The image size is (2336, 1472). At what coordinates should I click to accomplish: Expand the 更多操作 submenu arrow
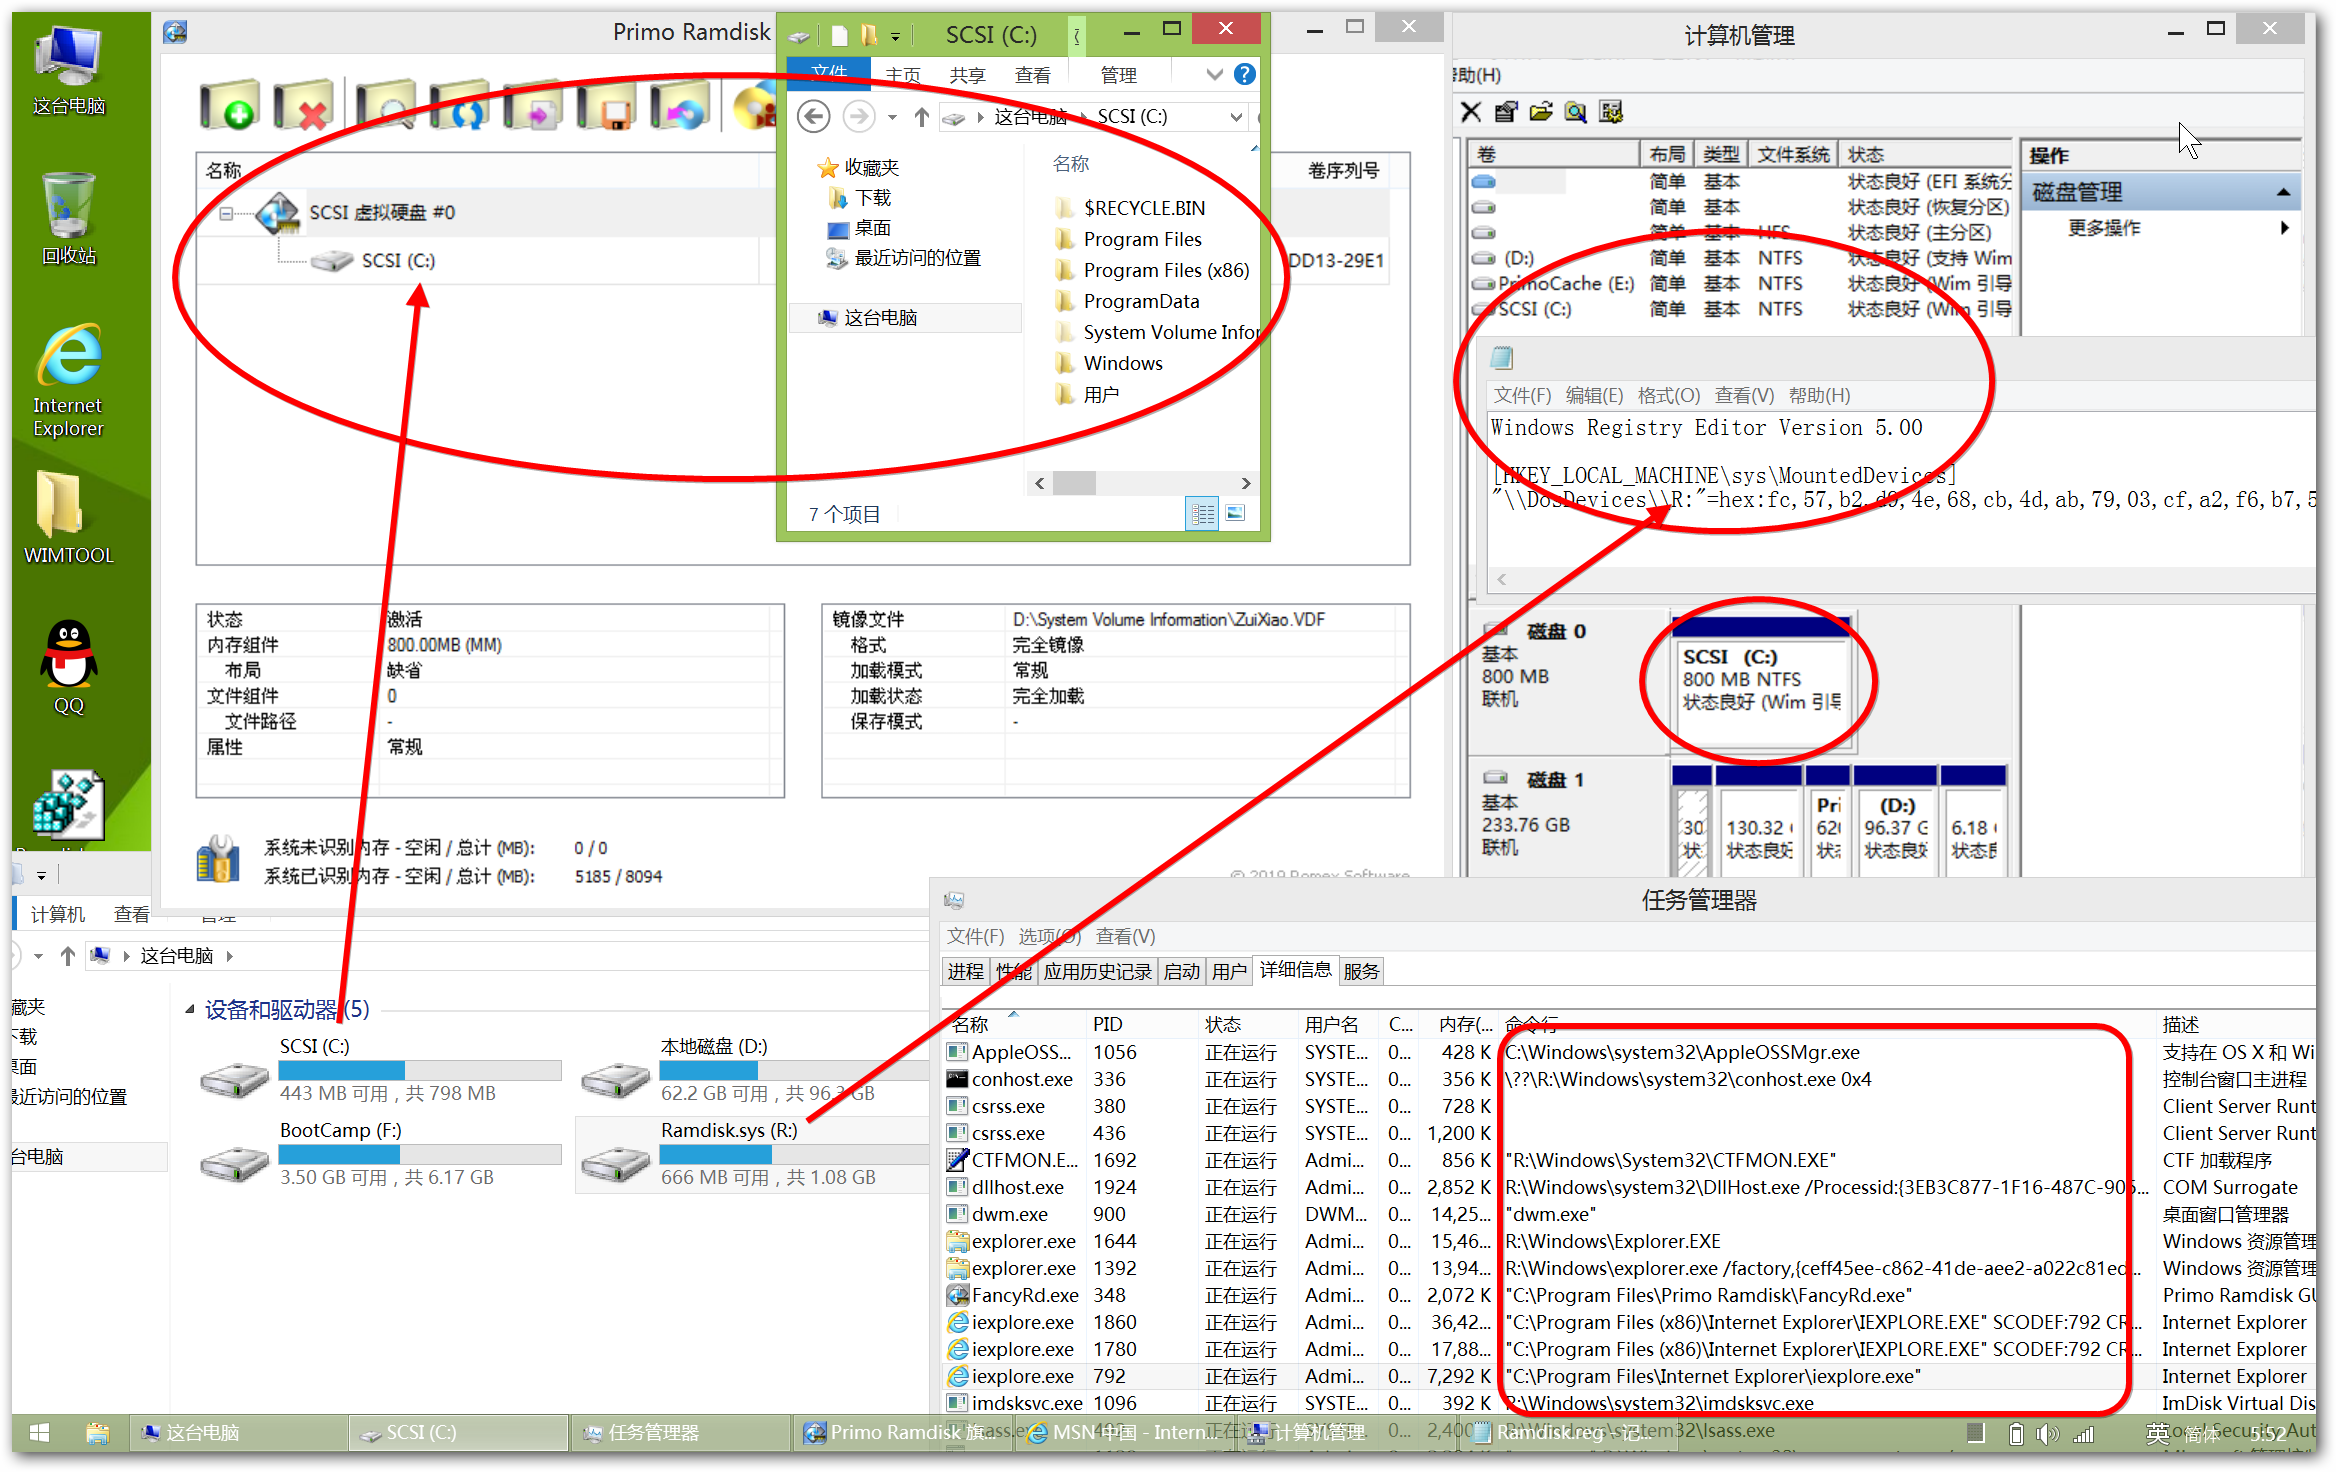pos(2284,228)
